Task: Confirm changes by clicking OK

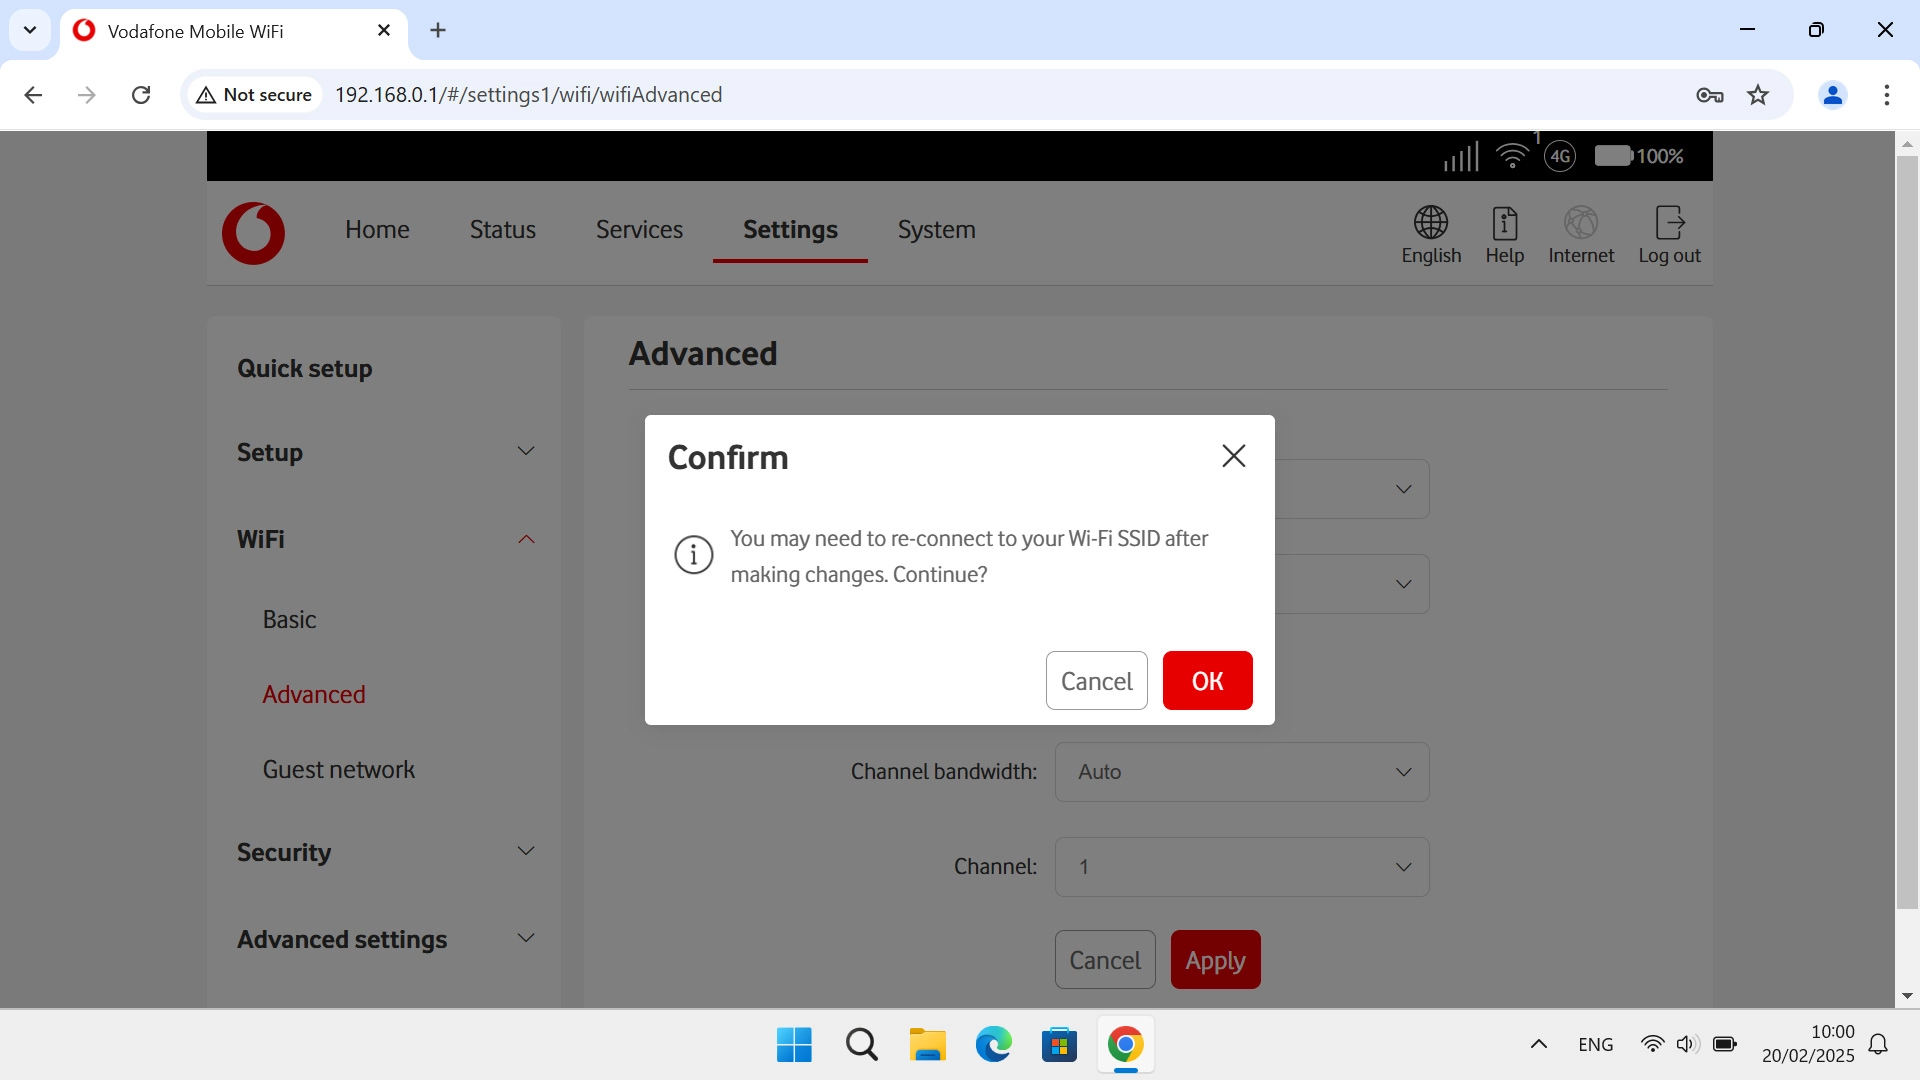Action: pyautogui.click(x=1207, y=680)
